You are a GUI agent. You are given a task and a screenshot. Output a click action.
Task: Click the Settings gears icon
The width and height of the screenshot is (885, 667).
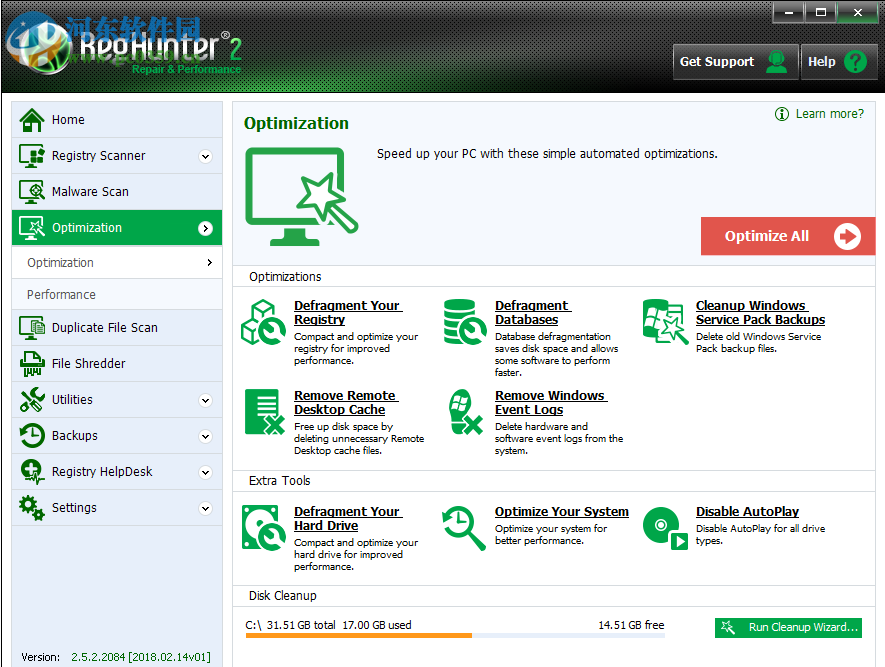(x=32, y=508)
